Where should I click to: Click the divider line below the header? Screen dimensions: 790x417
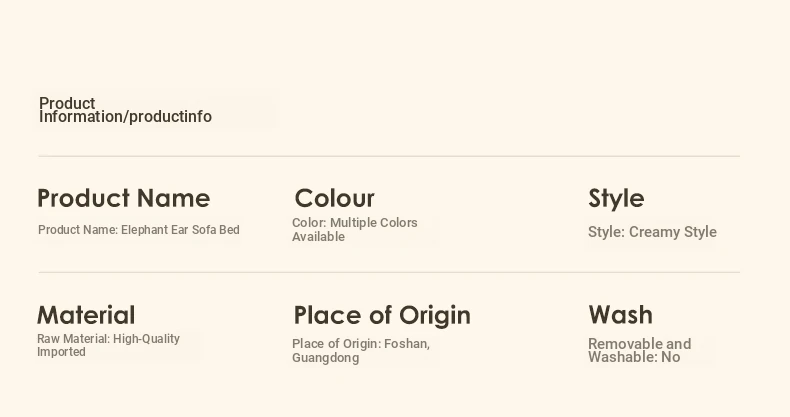pyautogui.click(x=389, y=157)
